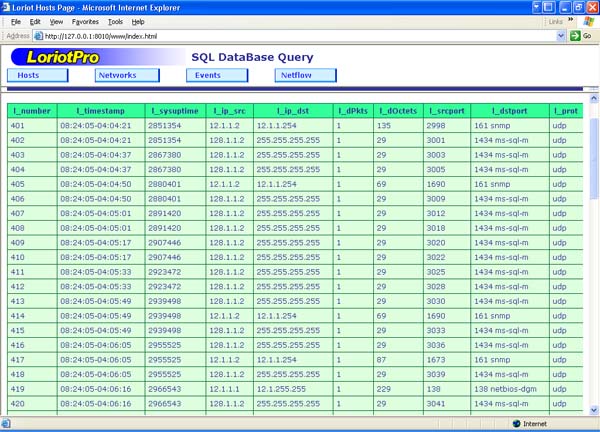Viewport: 600px width, 432px height.
Task: Open the File menu
Action: (x=16, y=21)
